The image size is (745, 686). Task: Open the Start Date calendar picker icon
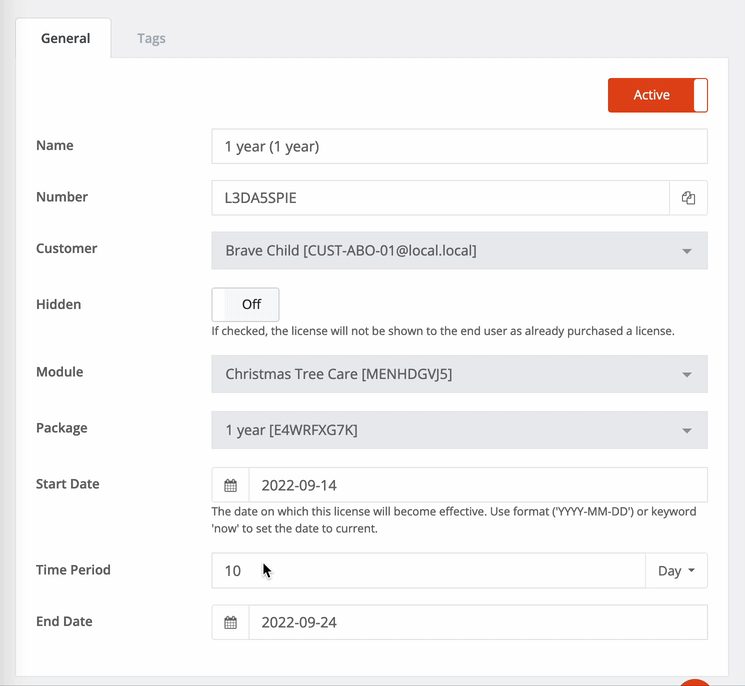tap(230, 485)
